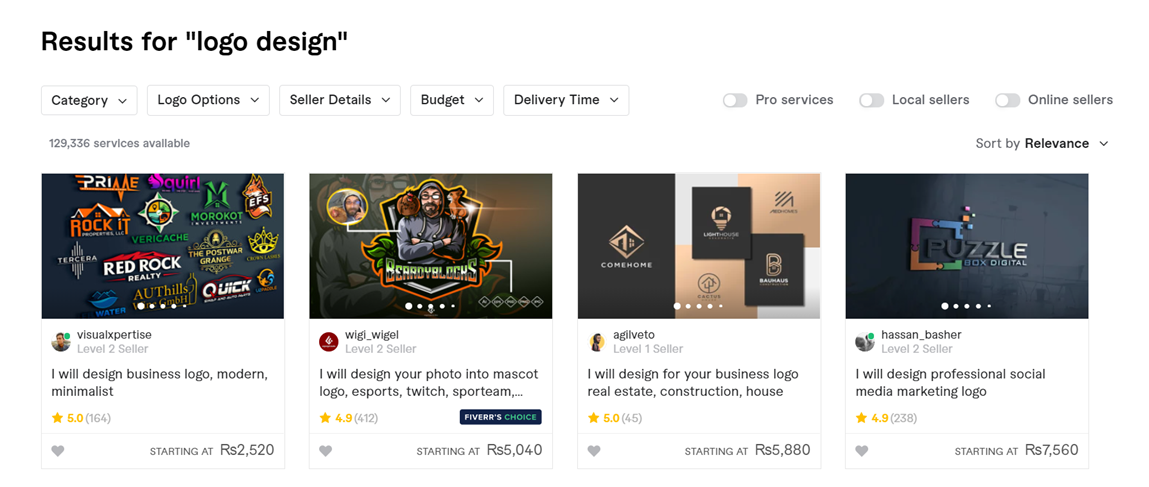The height and width of the screenshot is (487, 1149).
Task: Select second carousel dot on Puzzle Box image
Action: 956,306
